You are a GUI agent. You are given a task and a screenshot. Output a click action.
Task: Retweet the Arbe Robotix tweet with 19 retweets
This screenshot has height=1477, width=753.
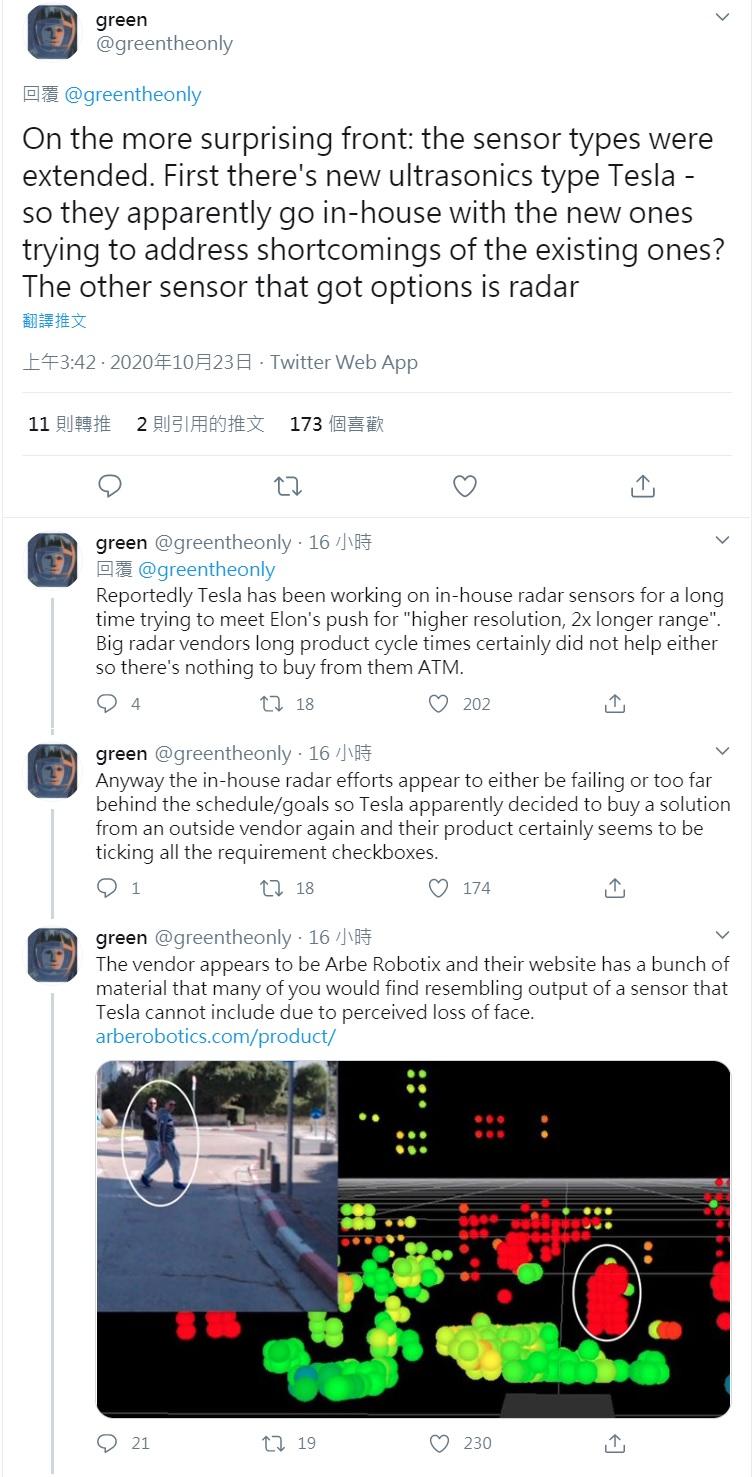(272, 1443)
